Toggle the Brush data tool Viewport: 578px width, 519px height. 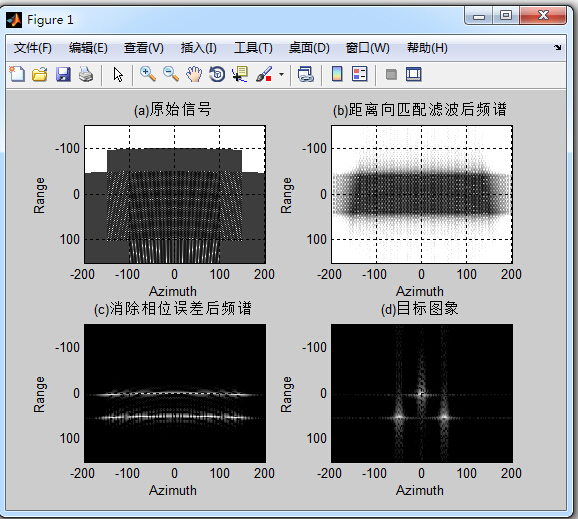pos(264,74)
